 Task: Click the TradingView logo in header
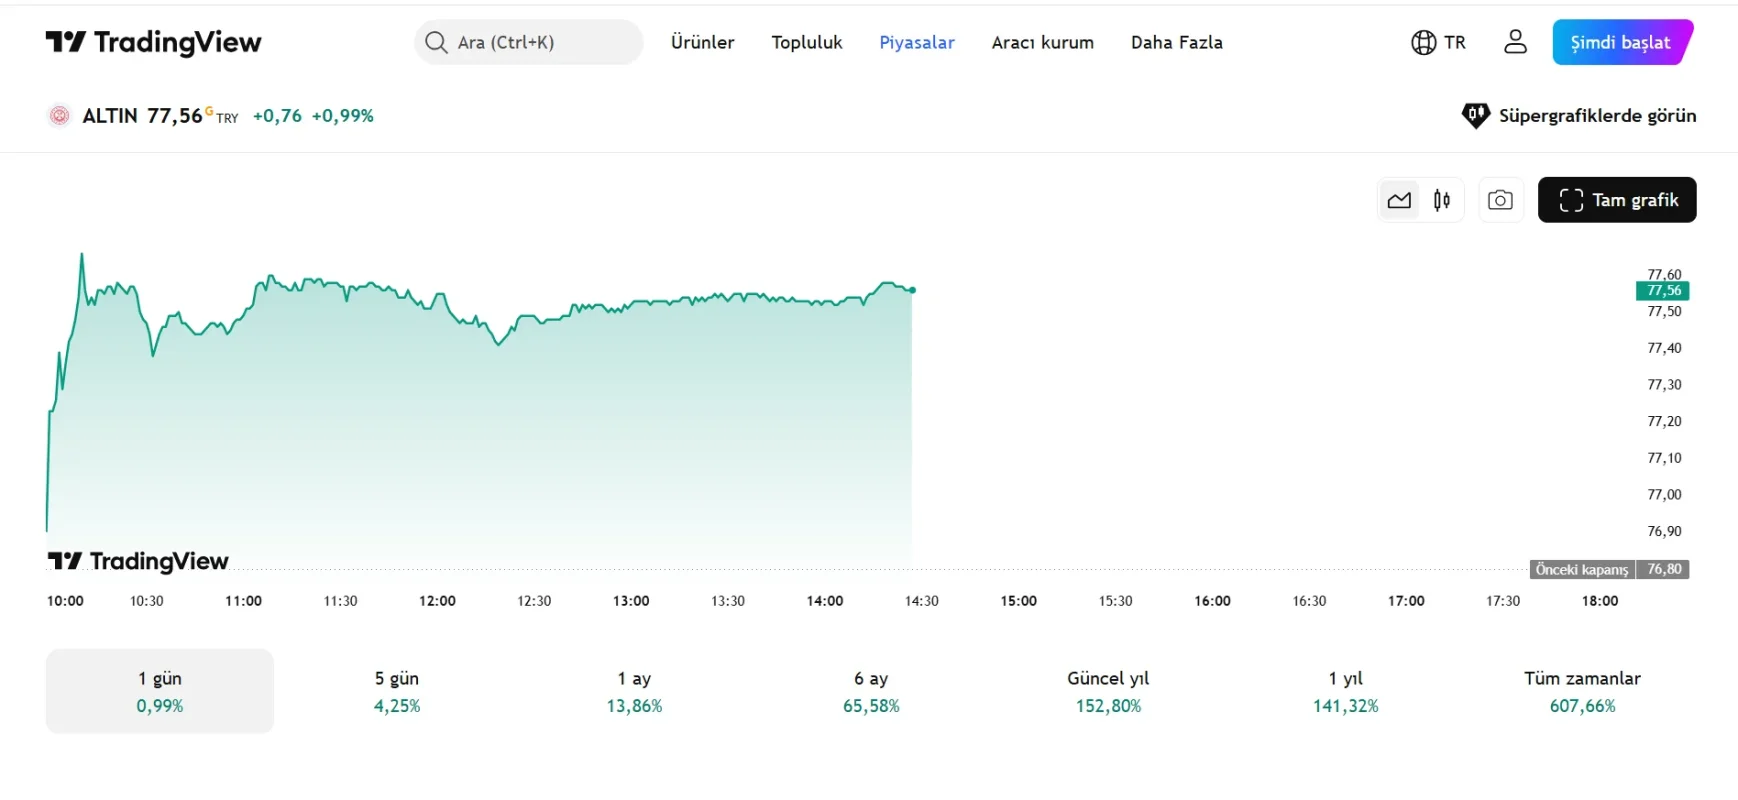tap(153, 42)
